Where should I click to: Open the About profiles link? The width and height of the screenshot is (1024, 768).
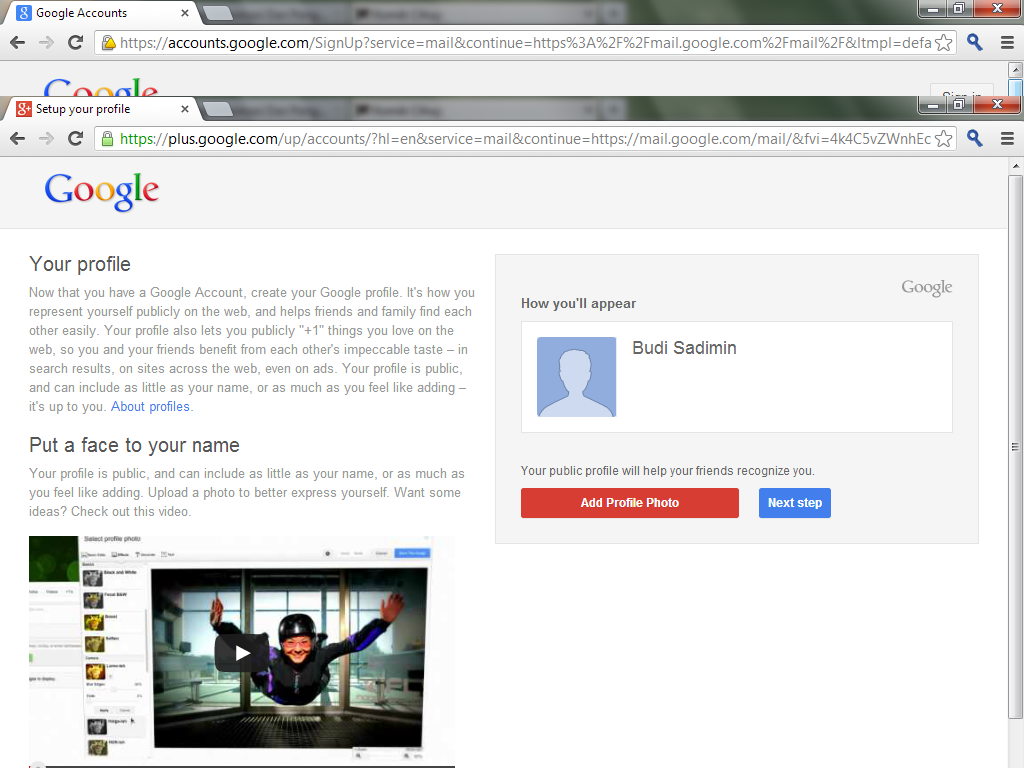tap(150, 406)
